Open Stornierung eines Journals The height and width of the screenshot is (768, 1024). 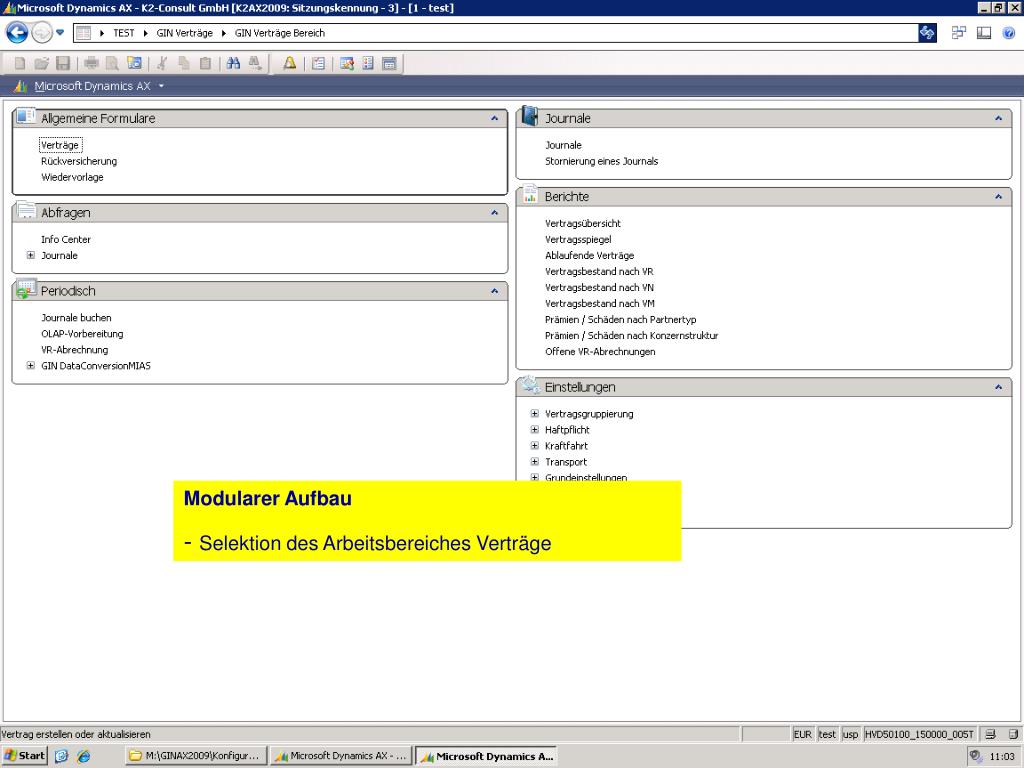[601, 161]
